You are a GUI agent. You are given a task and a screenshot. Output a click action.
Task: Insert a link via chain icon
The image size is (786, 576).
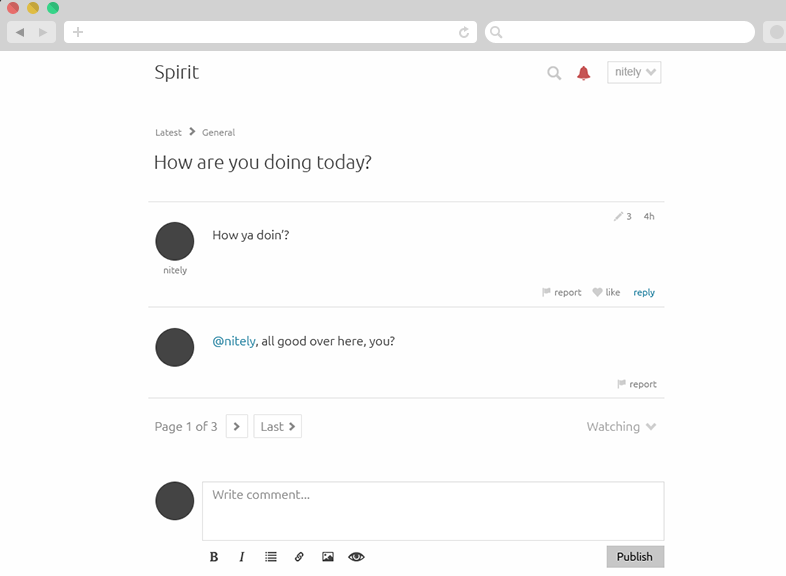point(299,557)
